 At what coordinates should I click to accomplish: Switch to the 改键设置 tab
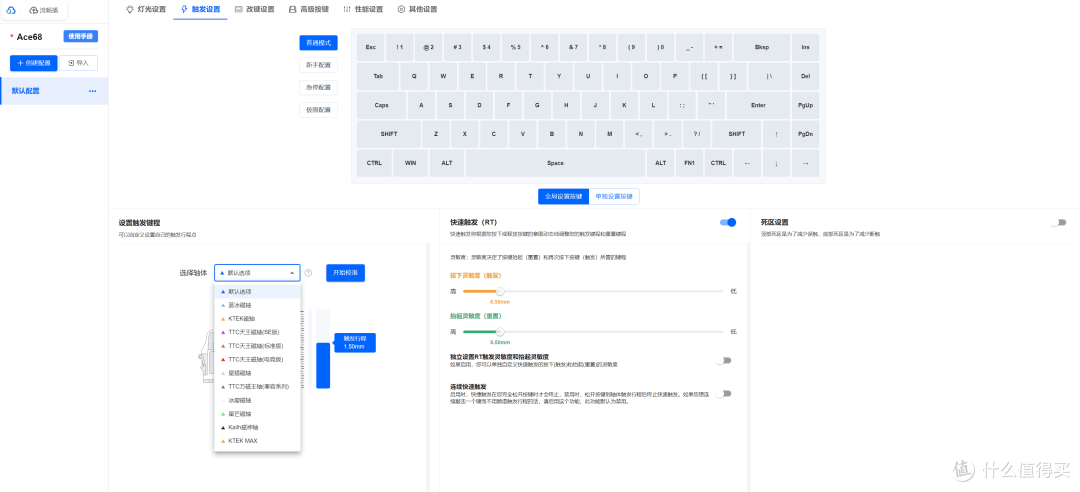pyautogui.click(x=254, y=10)
